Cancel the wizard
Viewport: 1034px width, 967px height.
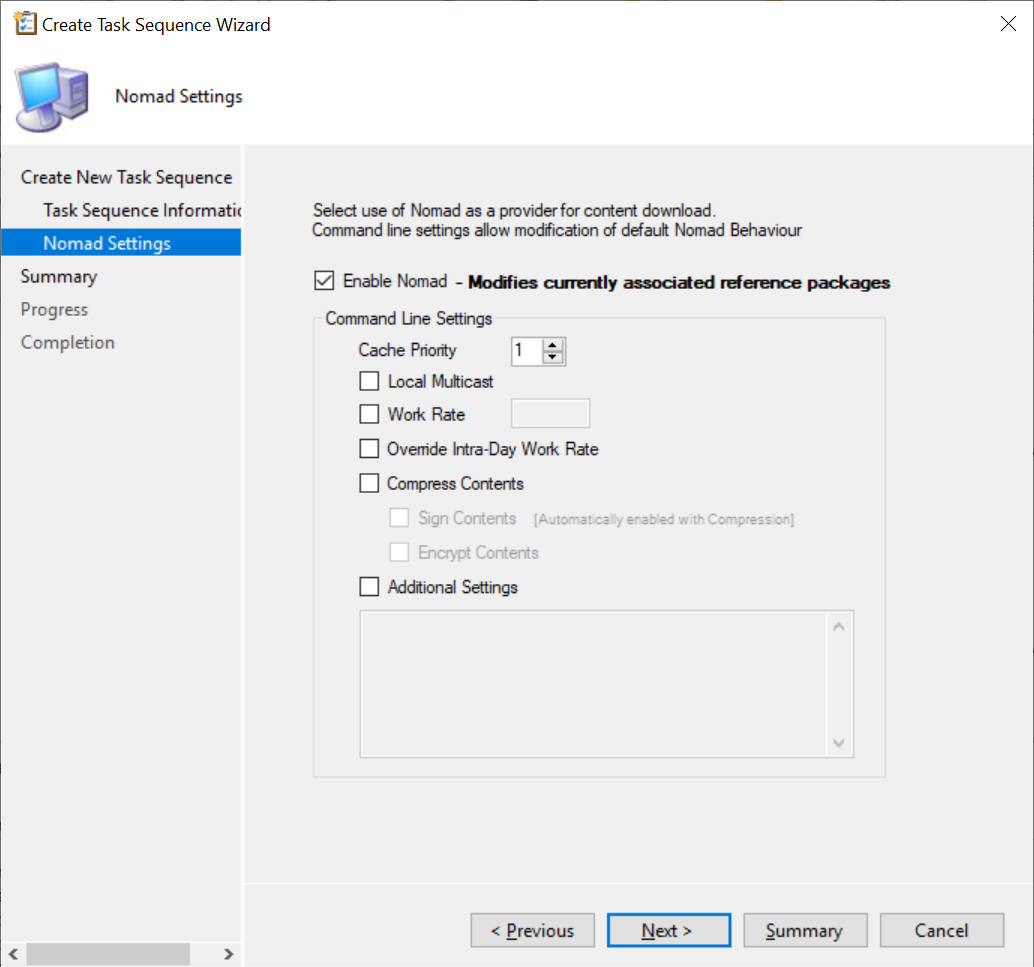941,930
